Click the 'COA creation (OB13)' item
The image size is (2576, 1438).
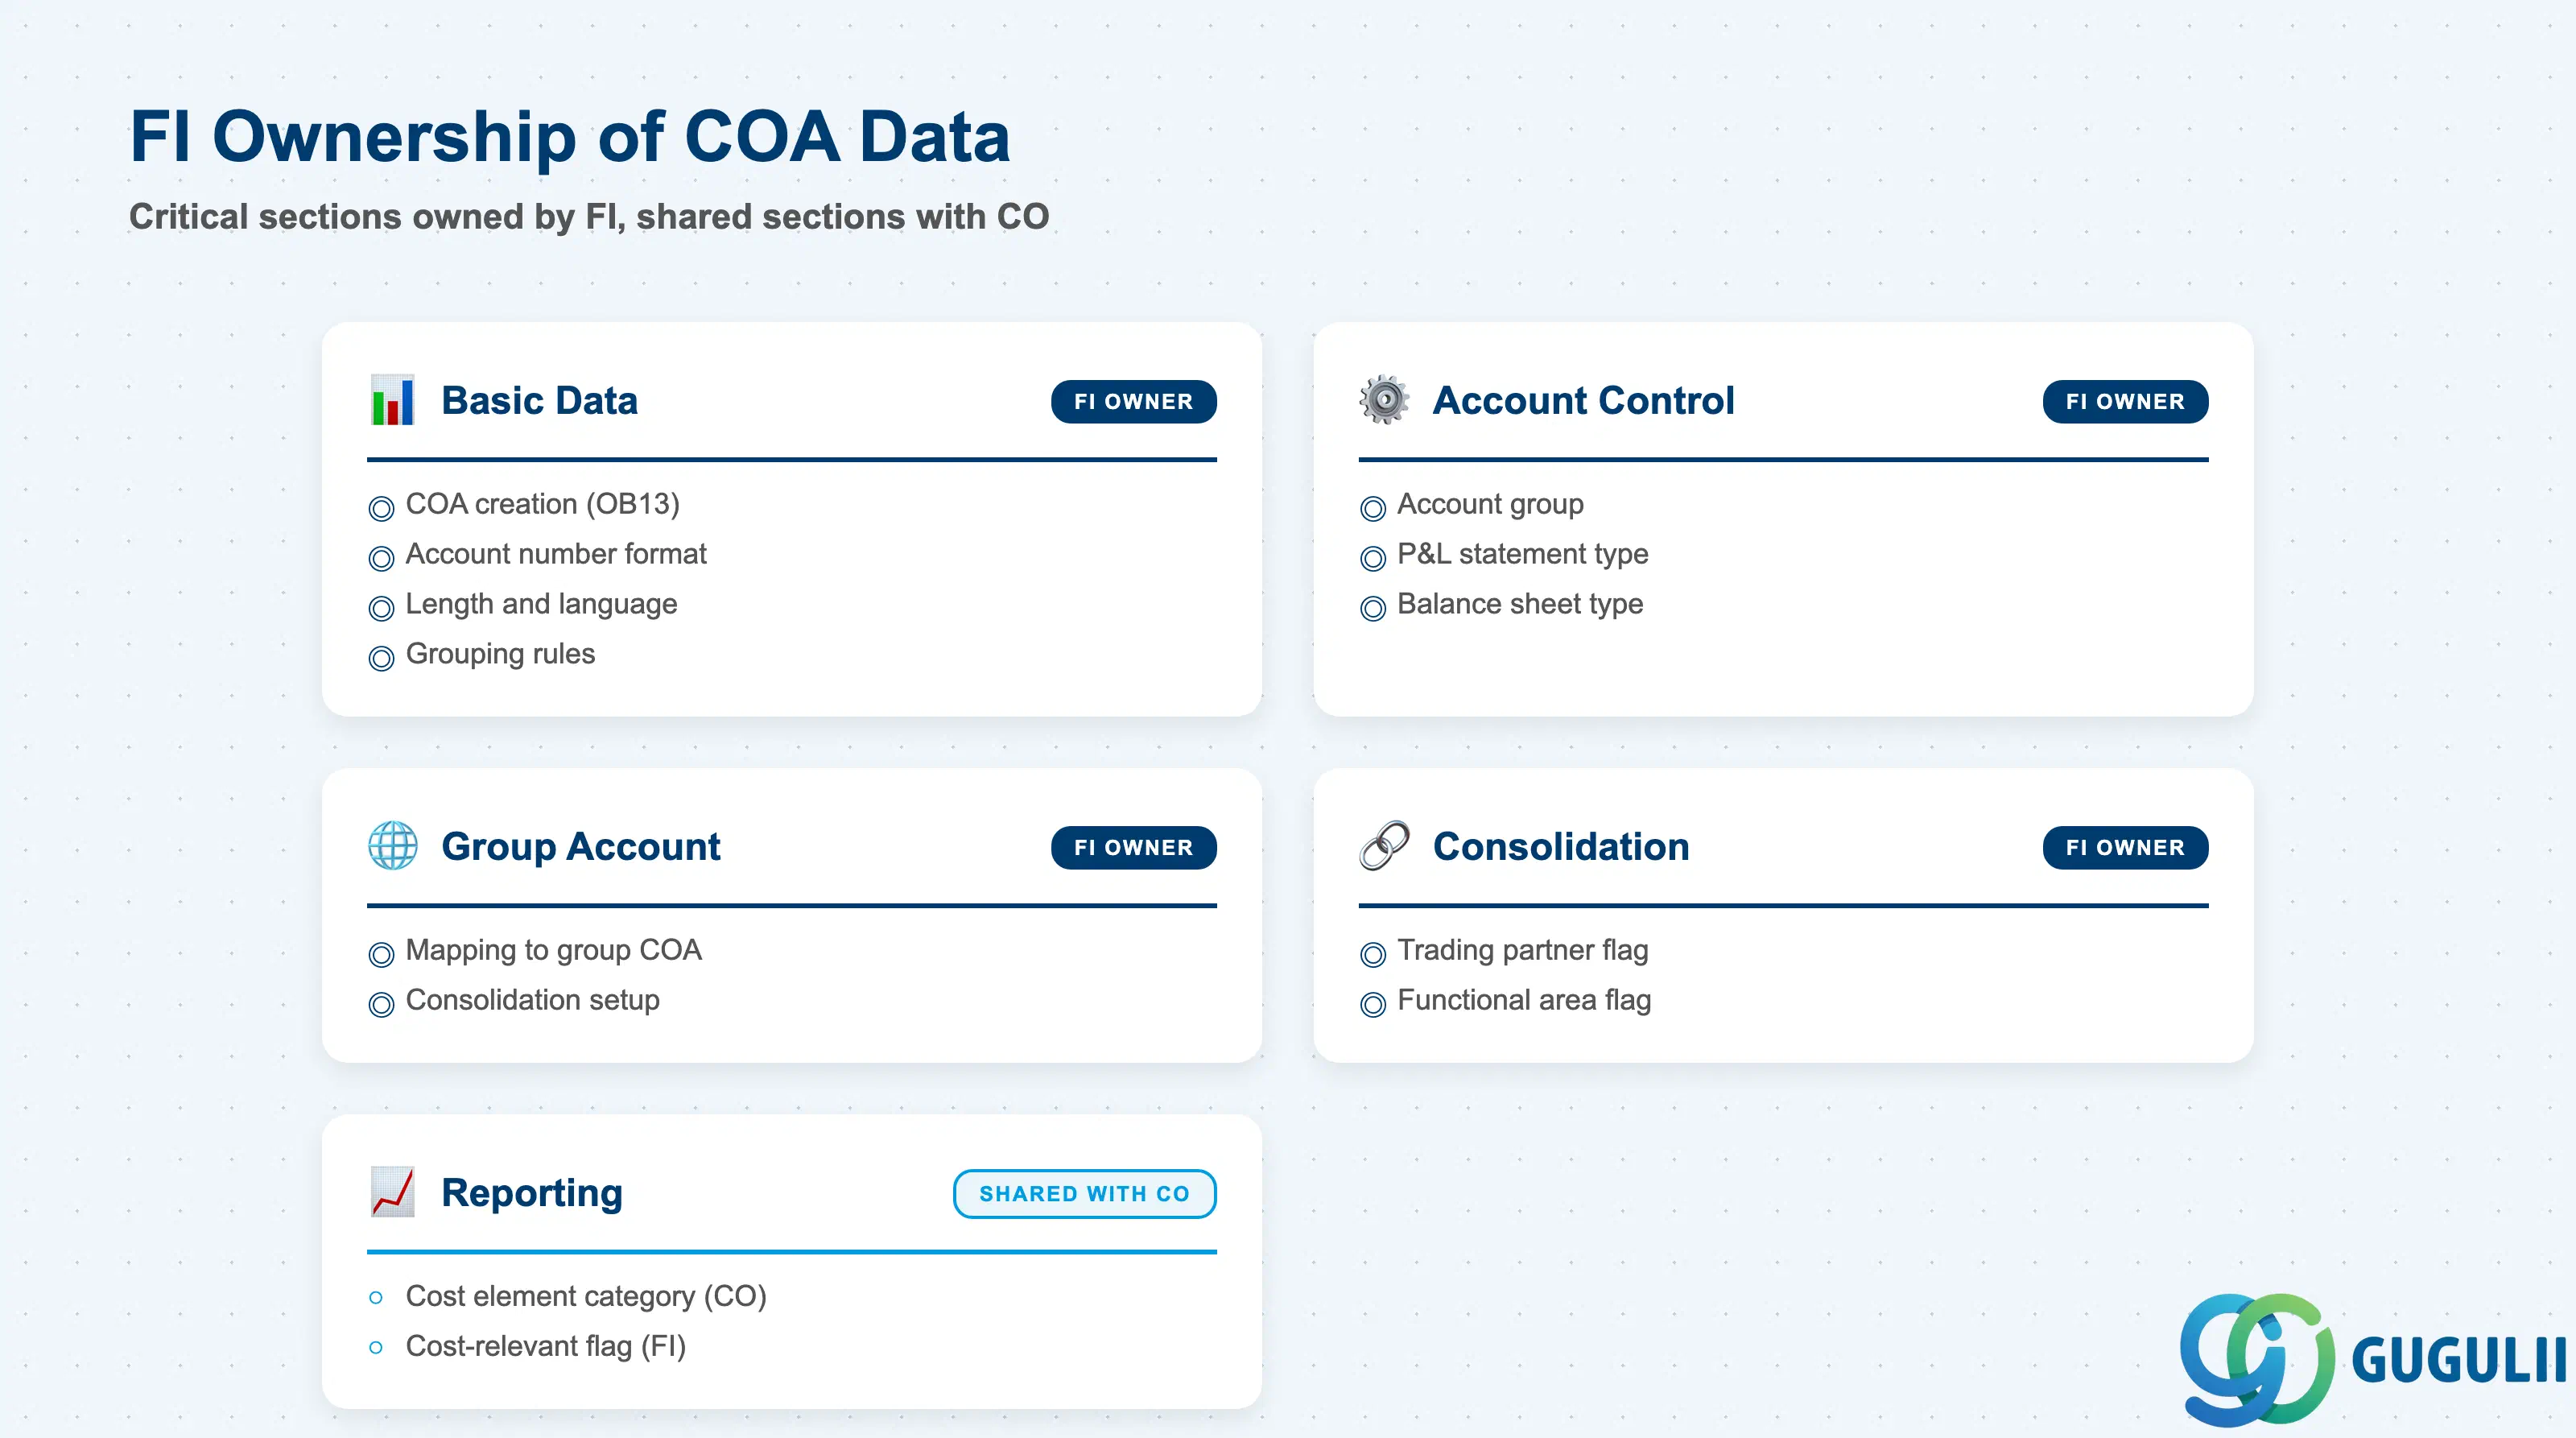pos(542,504)
